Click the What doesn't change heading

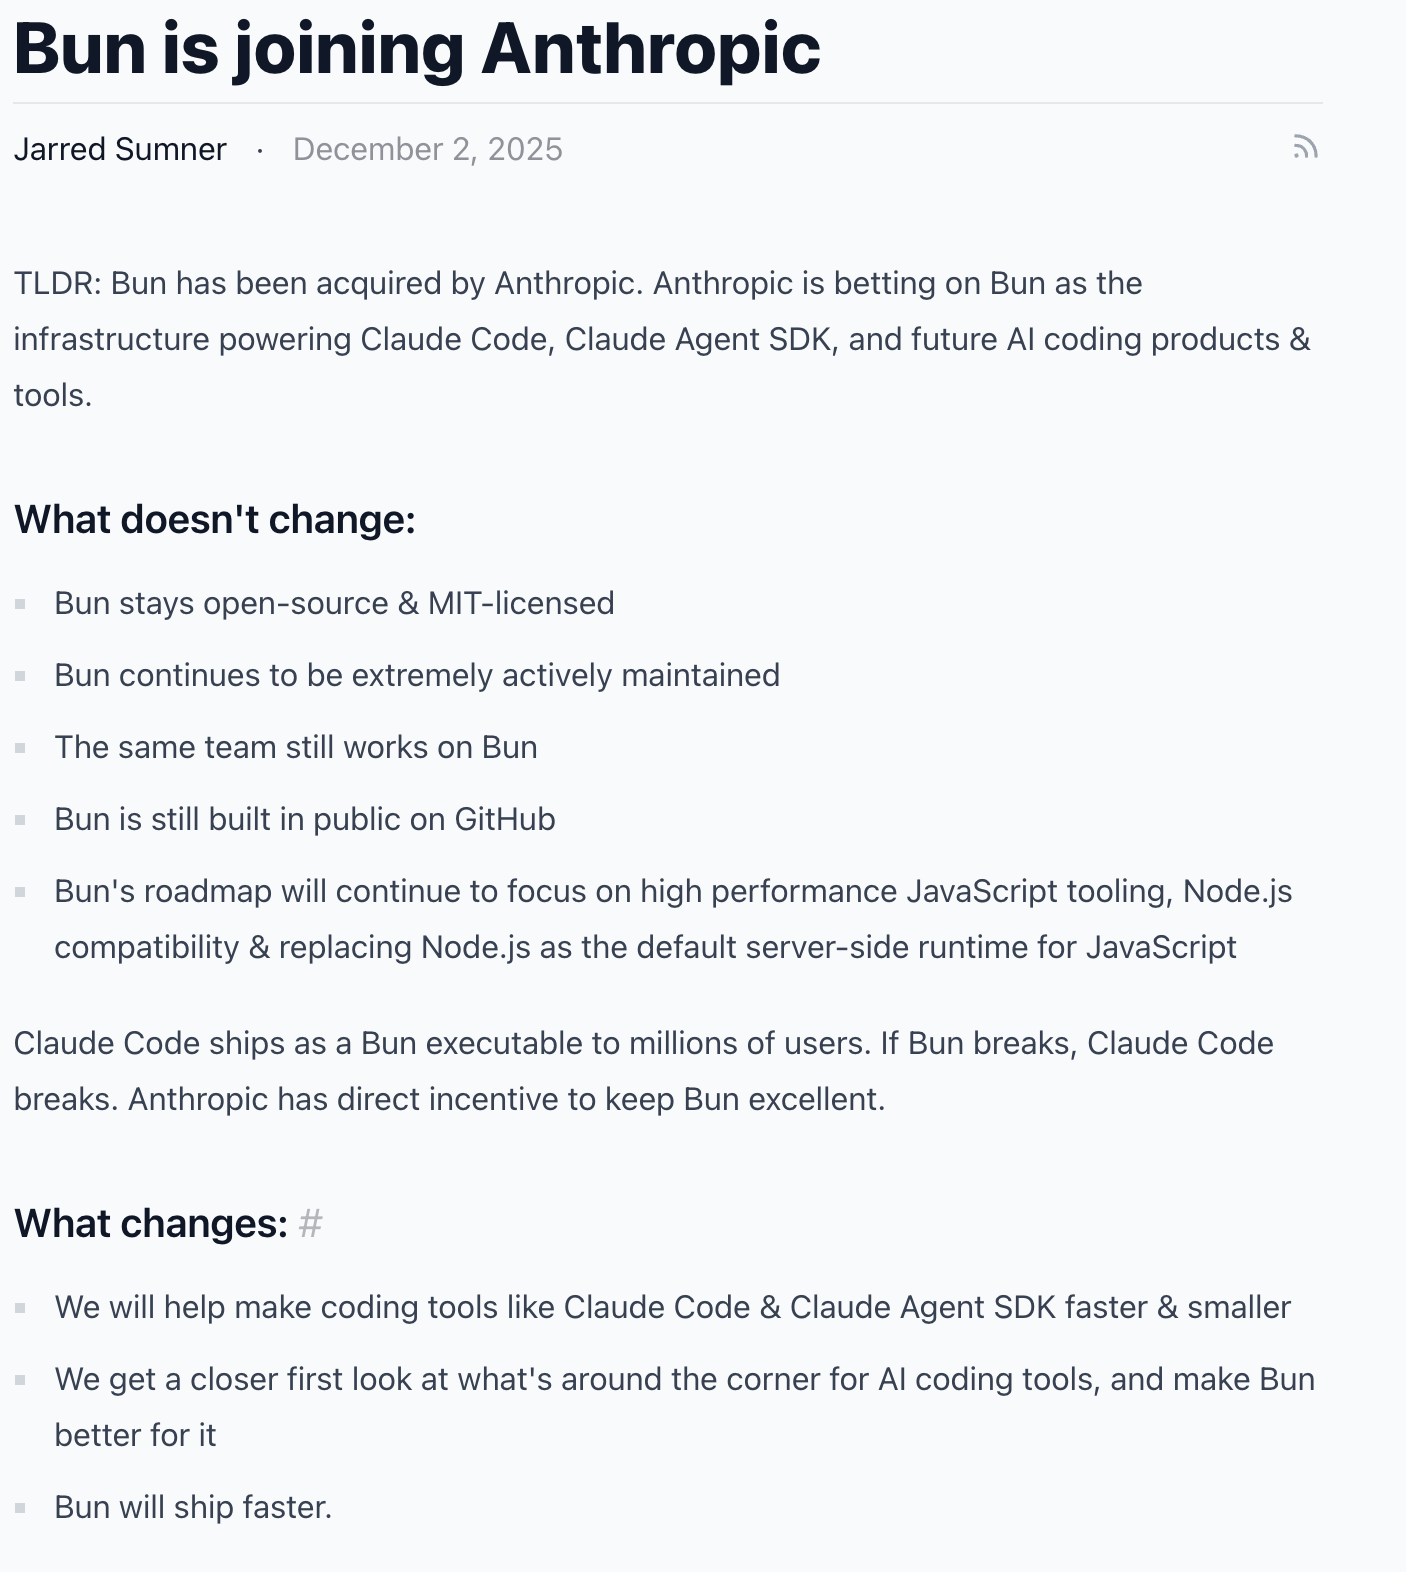[x=214, y=519]
